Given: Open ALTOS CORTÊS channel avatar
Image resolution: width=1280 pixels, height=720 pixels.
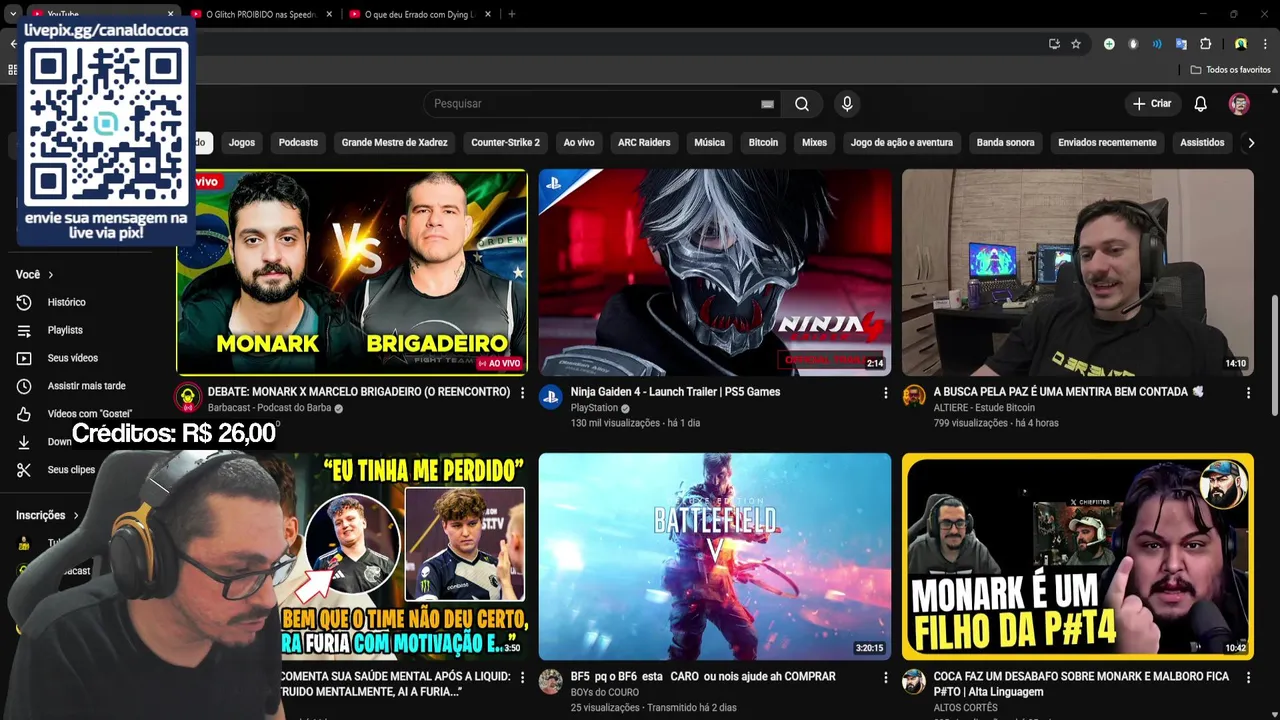Looking at the screenshot, I should click(914, 682).
